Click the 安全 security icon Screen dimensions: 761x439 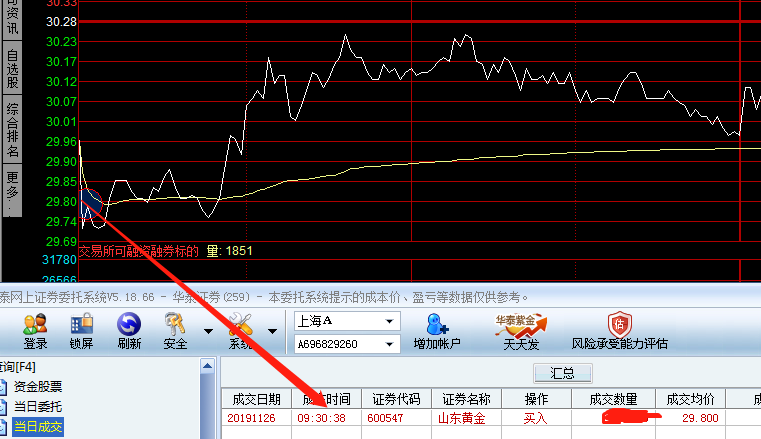[x=175, y=331]
